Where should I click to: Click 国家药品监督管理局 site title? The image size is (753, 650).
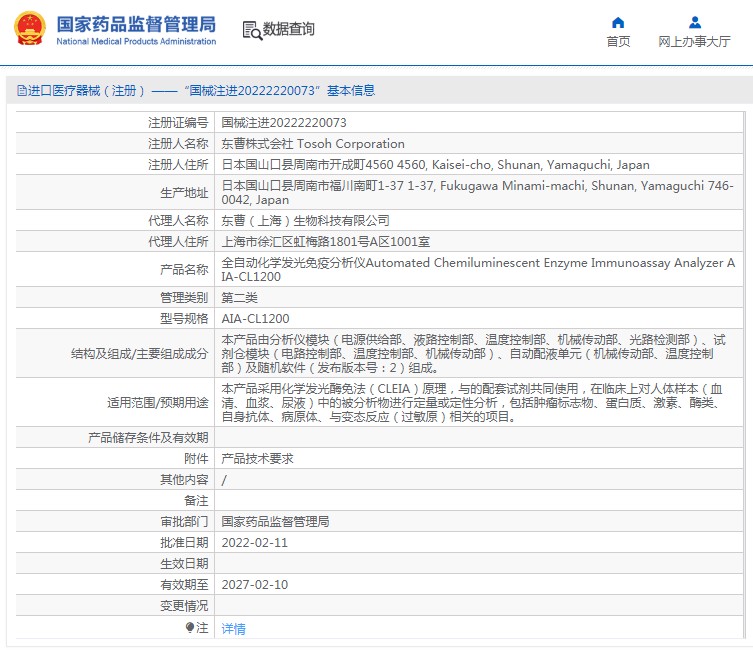(136, 24)
